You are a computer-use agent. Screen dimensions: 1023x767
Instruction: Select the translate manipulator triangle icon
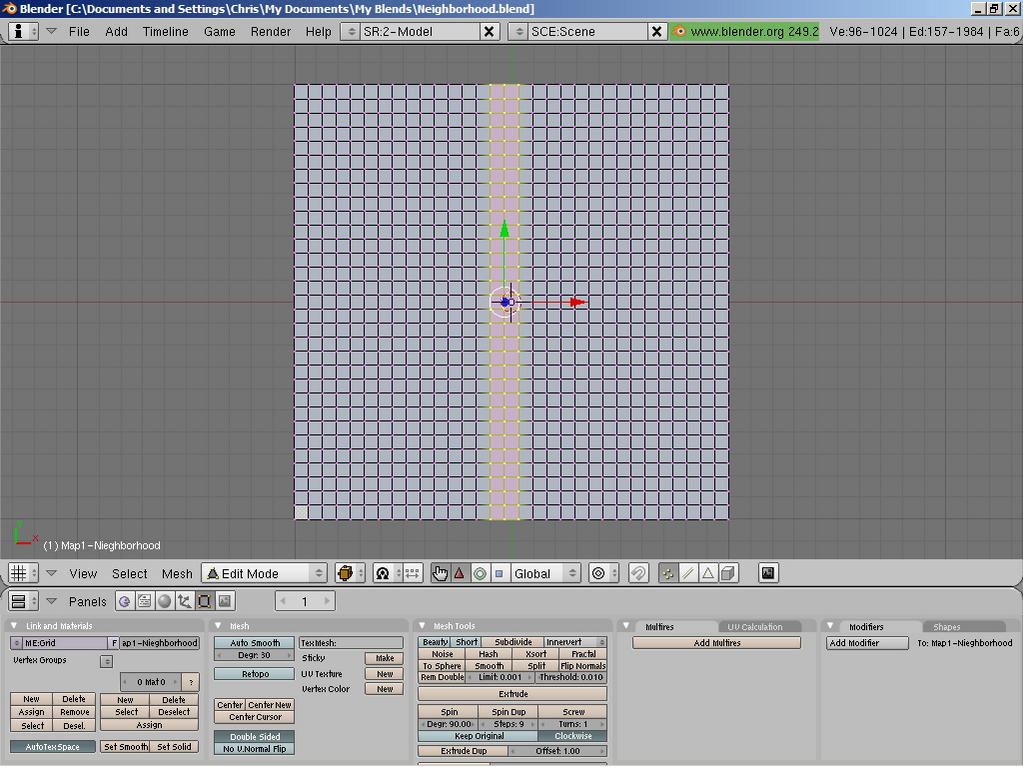coord(459,573)
